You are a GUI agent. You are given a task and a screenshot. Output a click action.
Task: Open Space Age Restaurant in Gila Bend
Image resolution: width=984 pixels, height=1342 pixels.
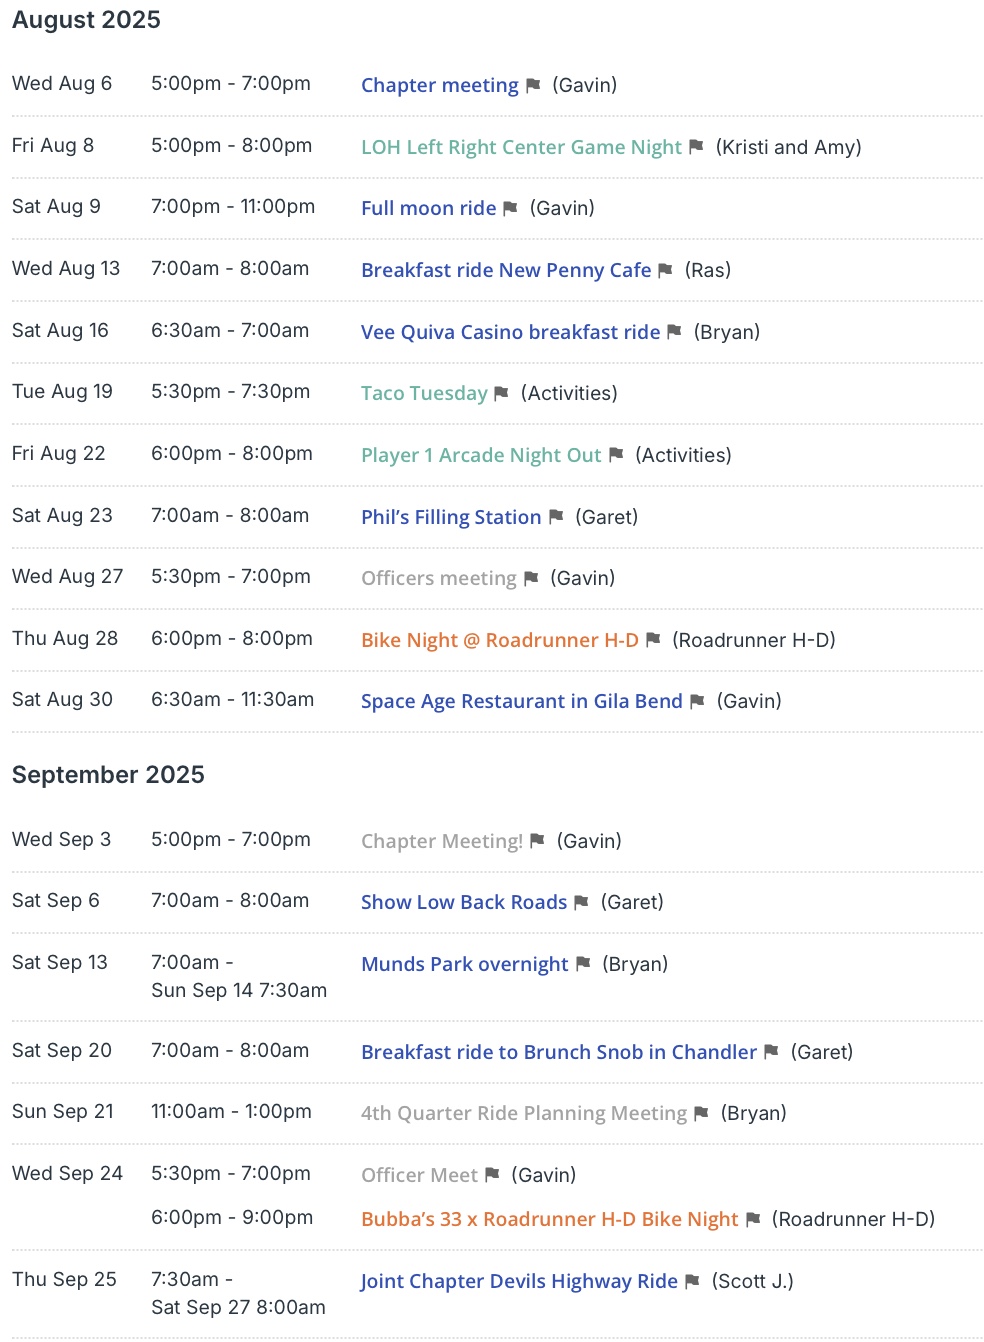click(x=522, y=701)
